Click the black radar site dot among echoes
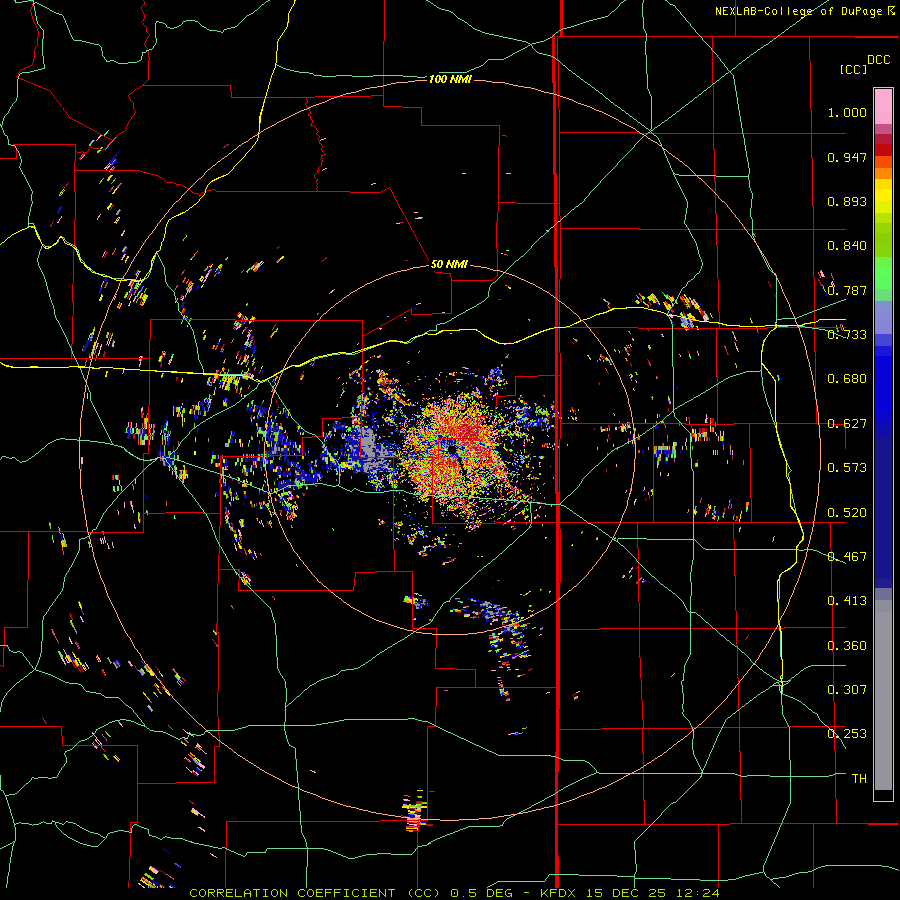 pos(452,448)
